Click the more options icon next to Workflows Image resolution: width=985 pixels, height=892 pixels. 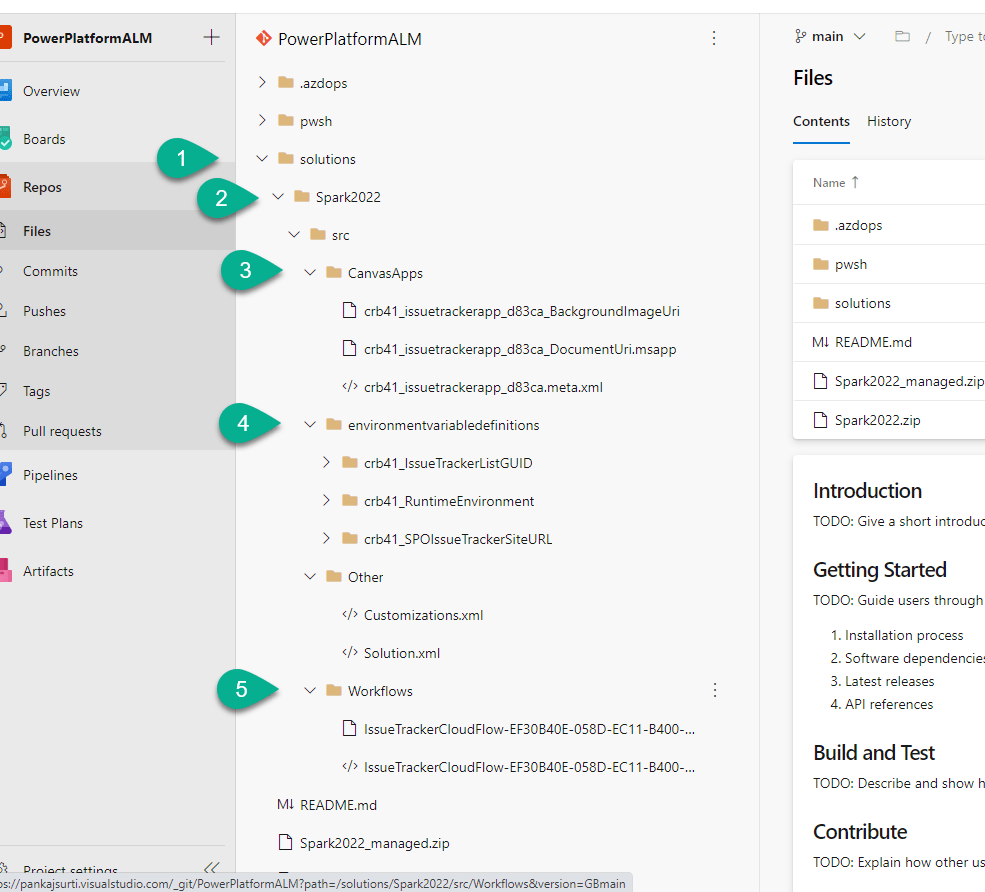[714, 691]
